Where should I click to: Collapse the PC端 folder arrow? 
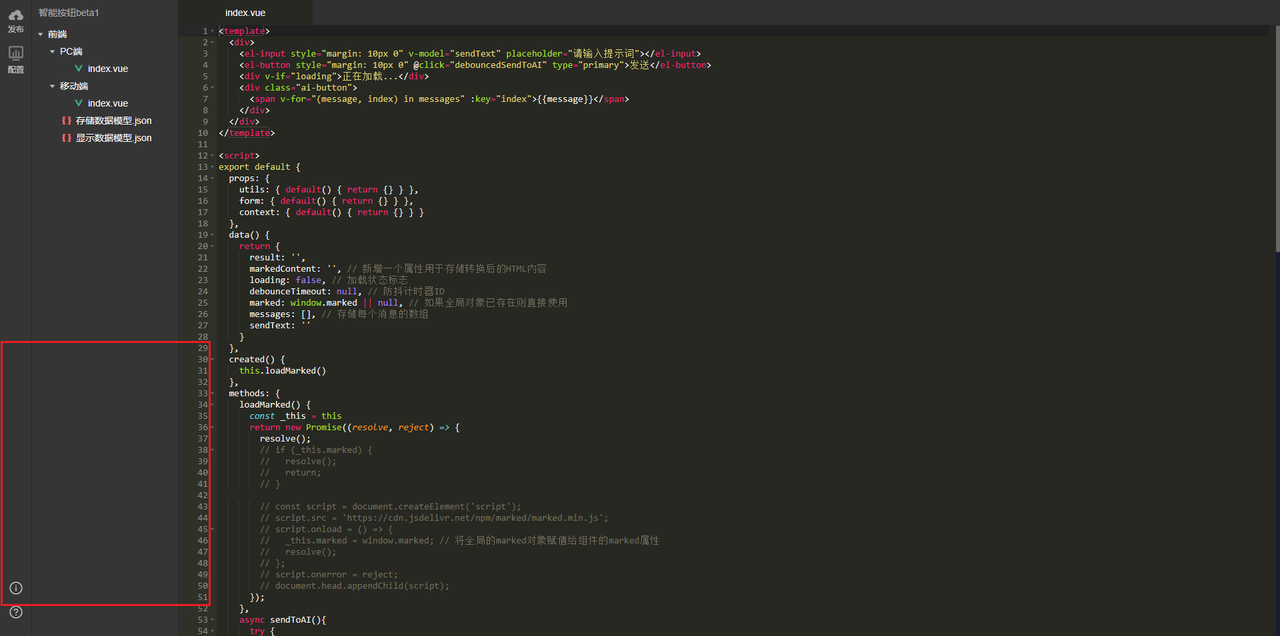[x=53, y=51]
